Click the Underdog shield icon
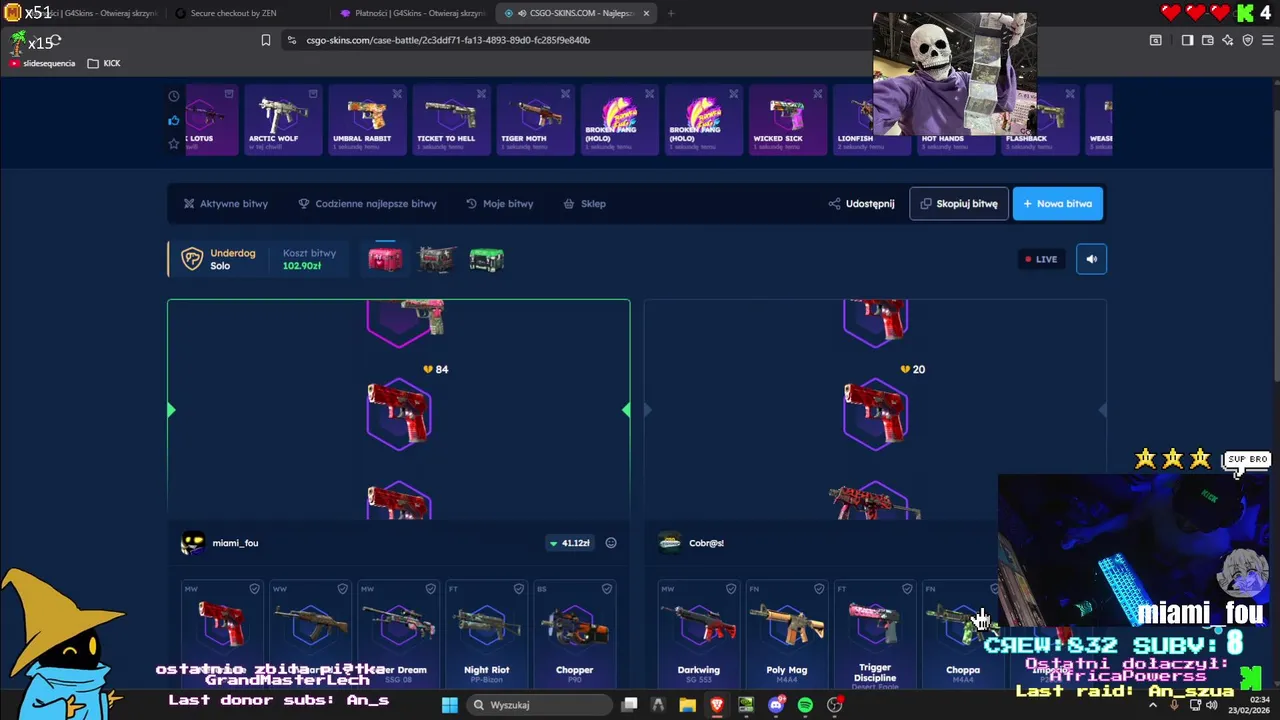Viewport: 1280px width, 720px height. 191,259
